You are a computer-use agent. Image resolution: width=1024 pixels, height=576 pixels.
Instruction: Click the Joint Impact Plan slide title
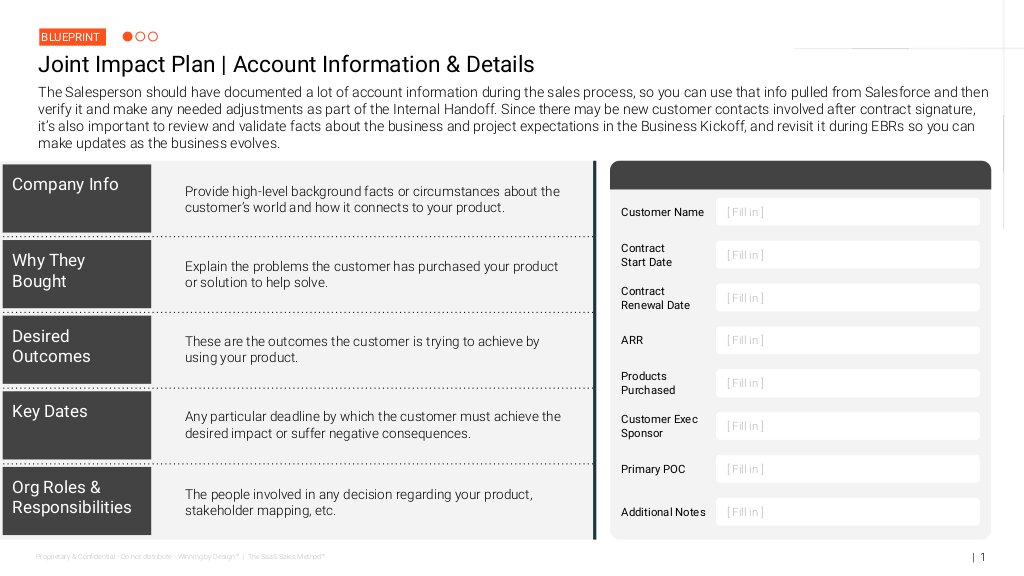click(286, 65)
